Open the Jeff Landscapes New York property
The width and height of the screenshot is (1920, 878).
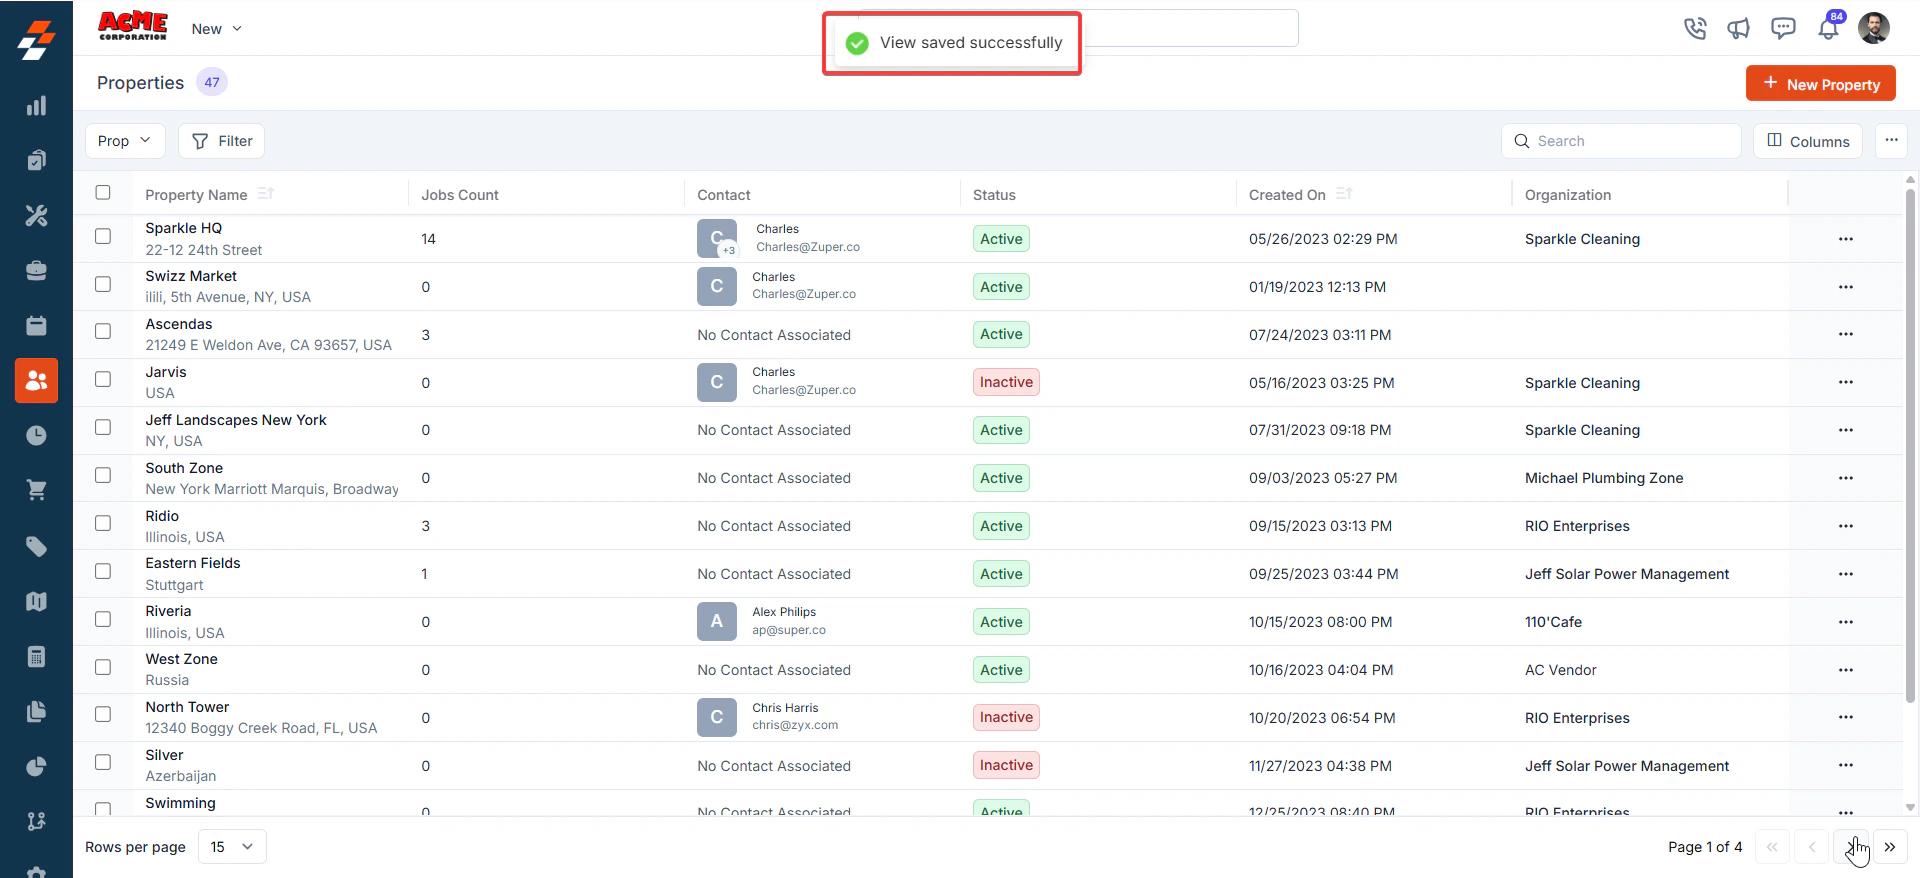tap(236, 420)
